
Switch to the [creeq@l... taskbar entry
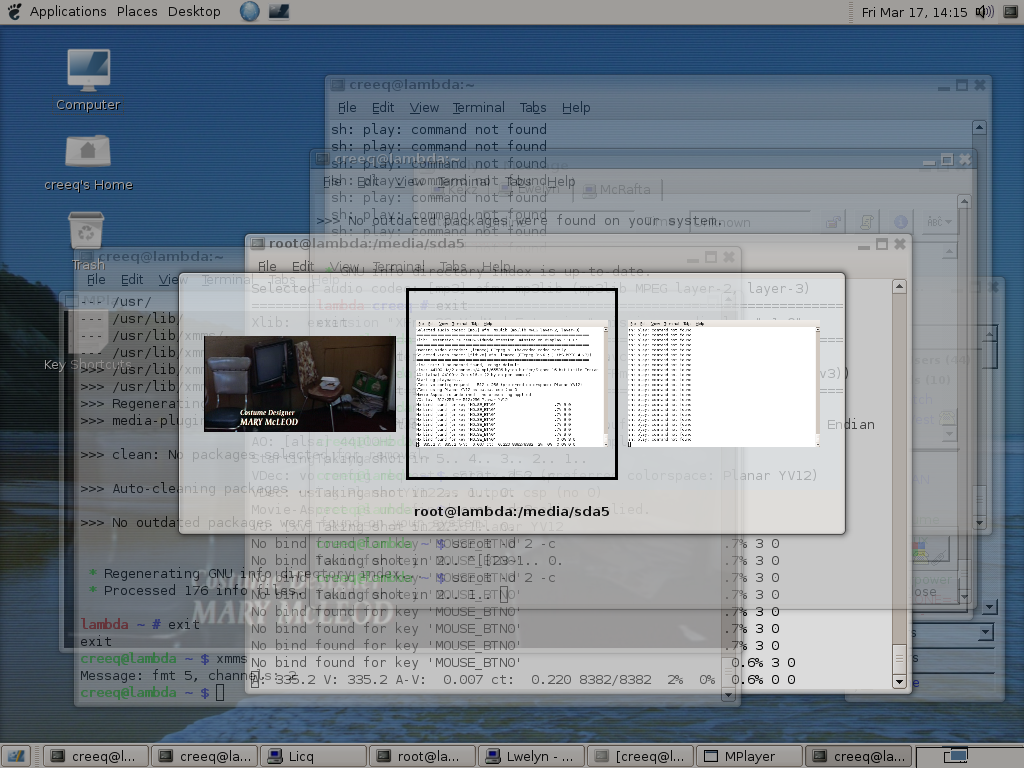pos(639,756)
